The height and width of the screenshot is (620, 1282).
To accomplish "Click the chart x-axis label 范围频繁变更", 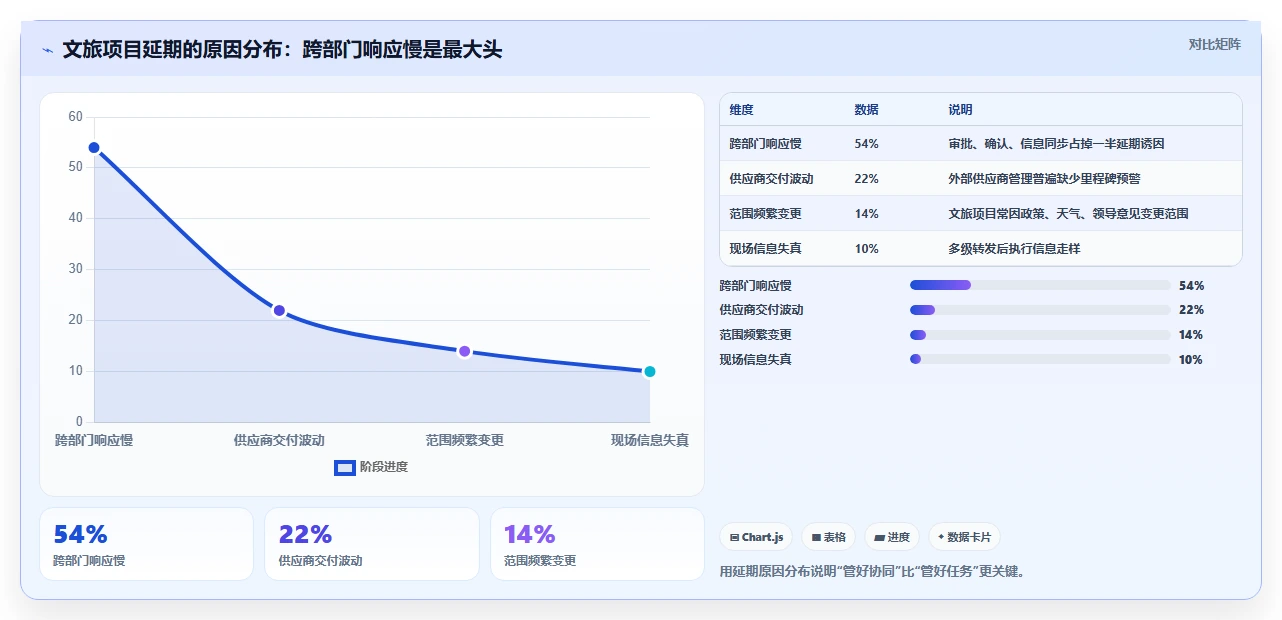I will [464, 440].
